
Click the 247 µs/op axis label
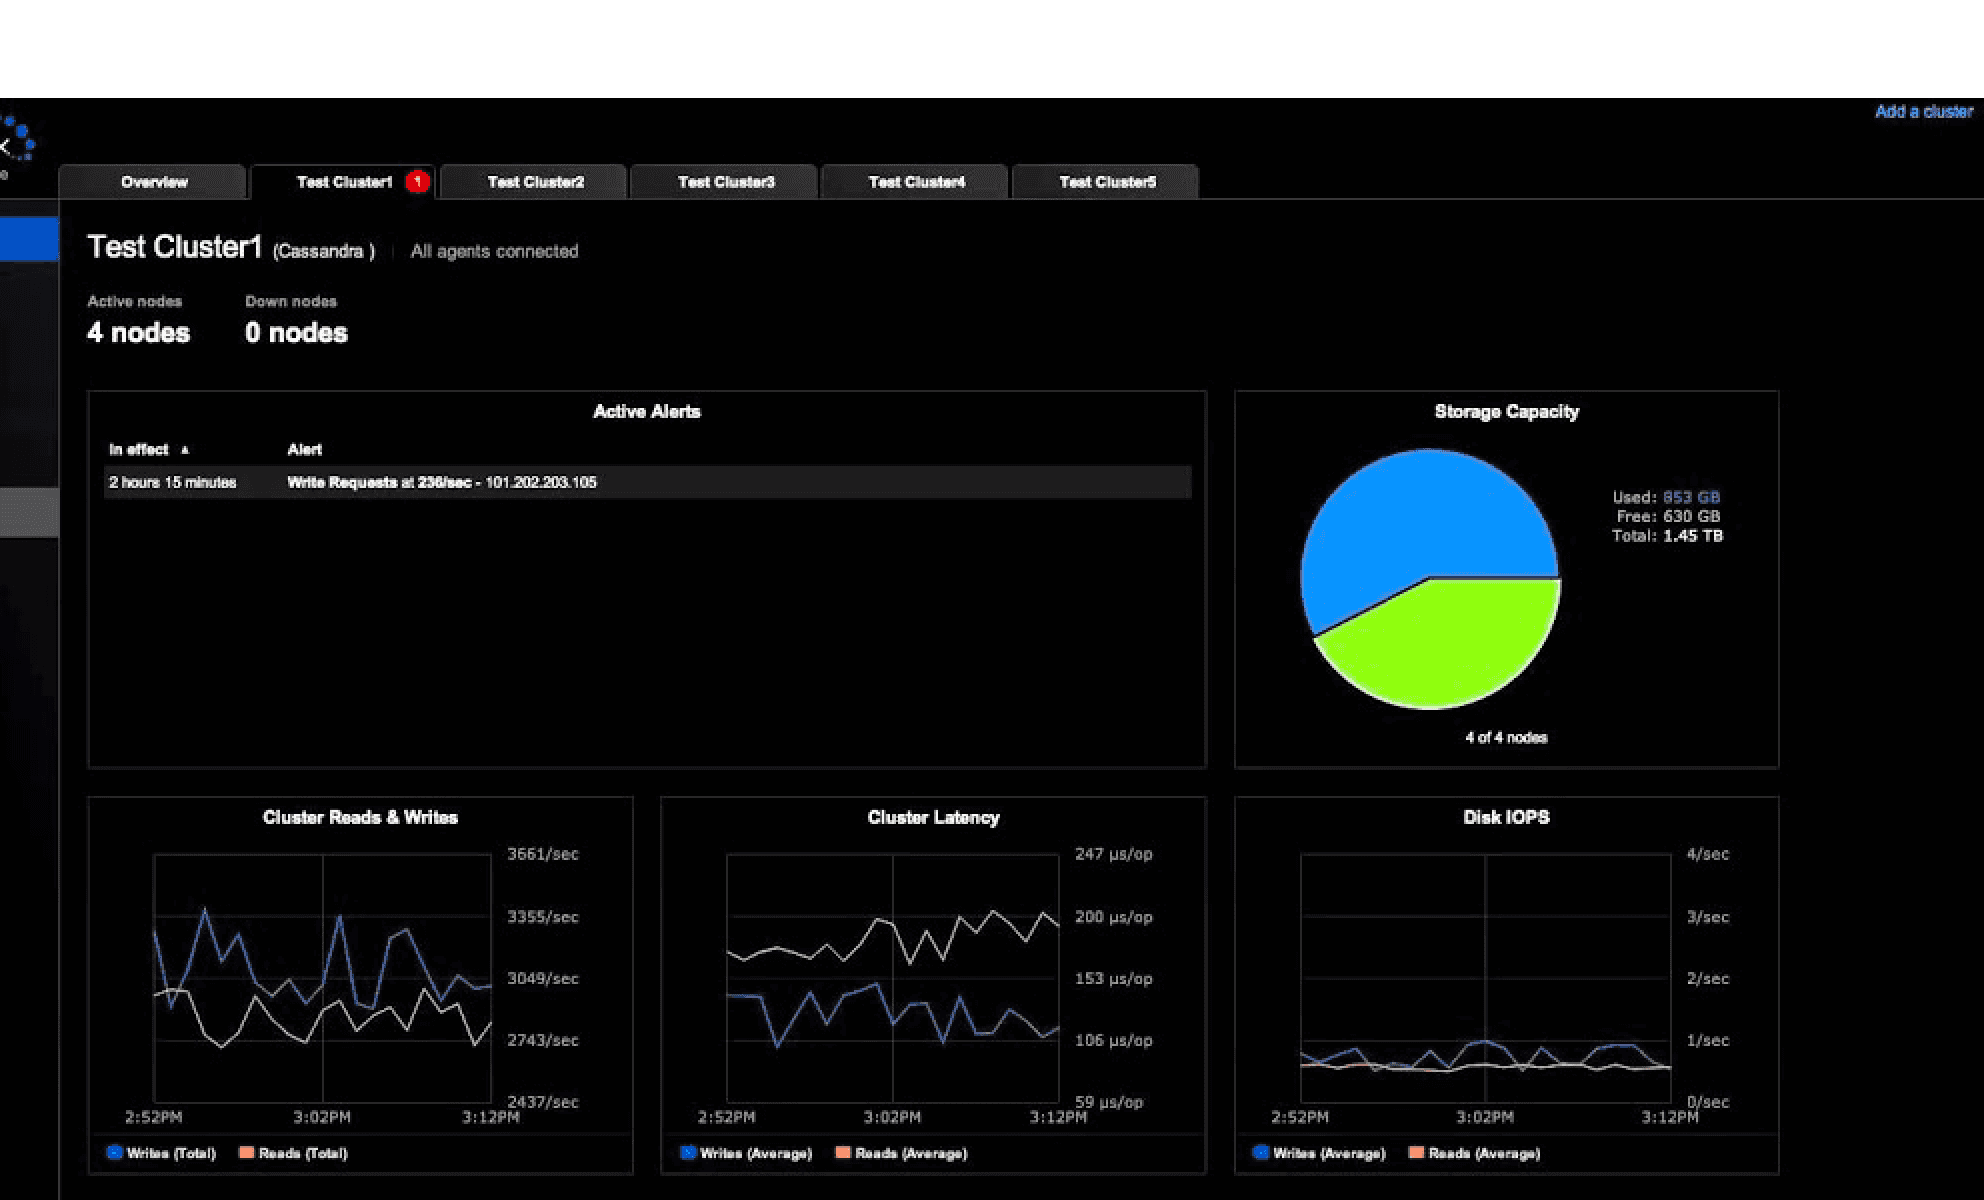tap(1113, 854)
